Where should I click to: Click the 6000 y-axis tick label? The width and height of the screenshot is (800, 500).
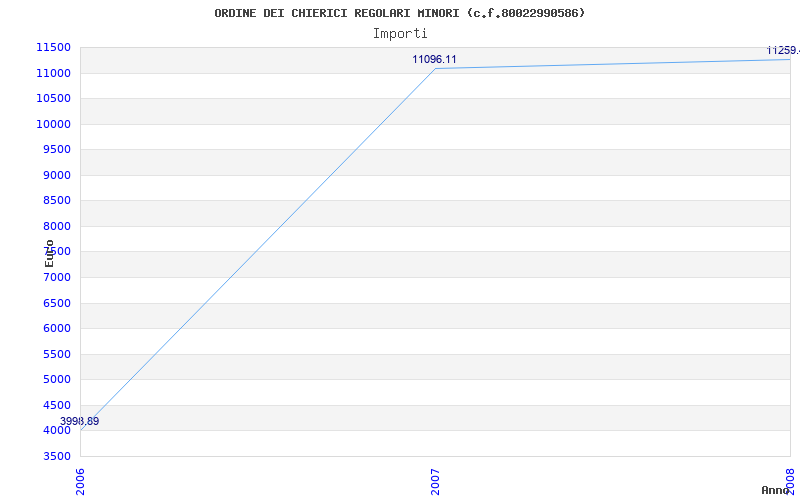pyautogui.click(x=57, y=329)
